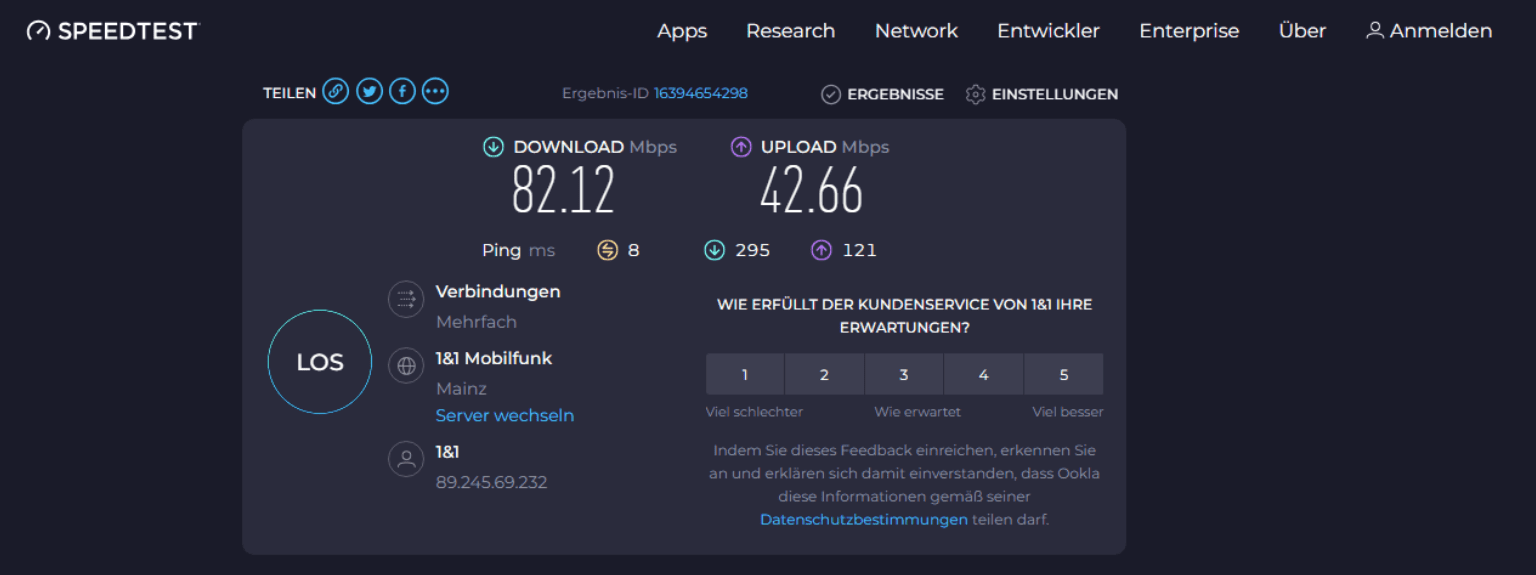The image size is (1536, 575).
Task: Share result on Facebook
Action: 402,92
